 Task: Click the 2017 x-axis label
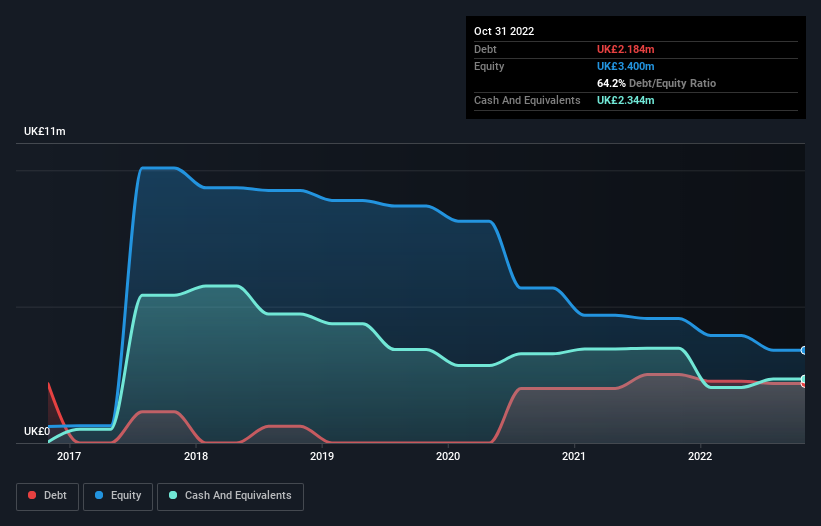(69, 456)
